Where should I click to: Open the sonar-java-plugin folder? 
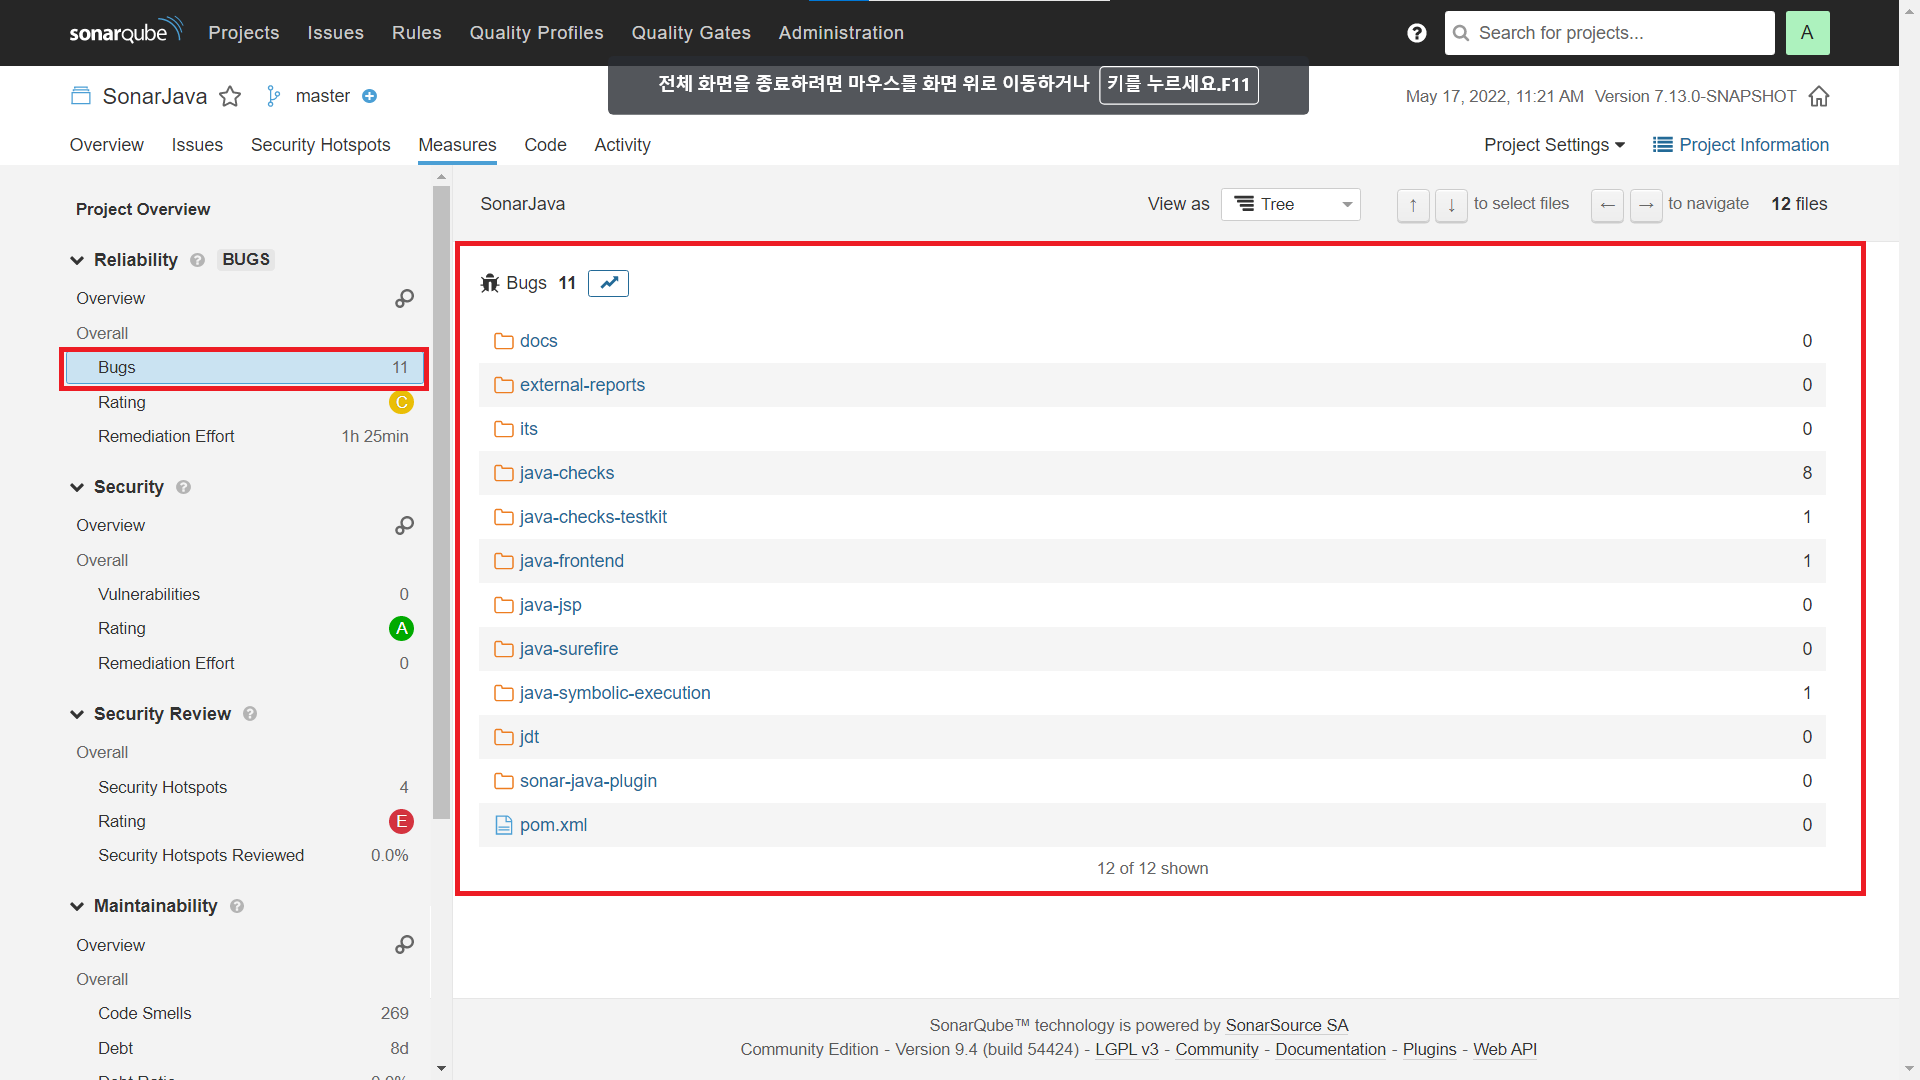pyautogui.click(x=588, y=781)
